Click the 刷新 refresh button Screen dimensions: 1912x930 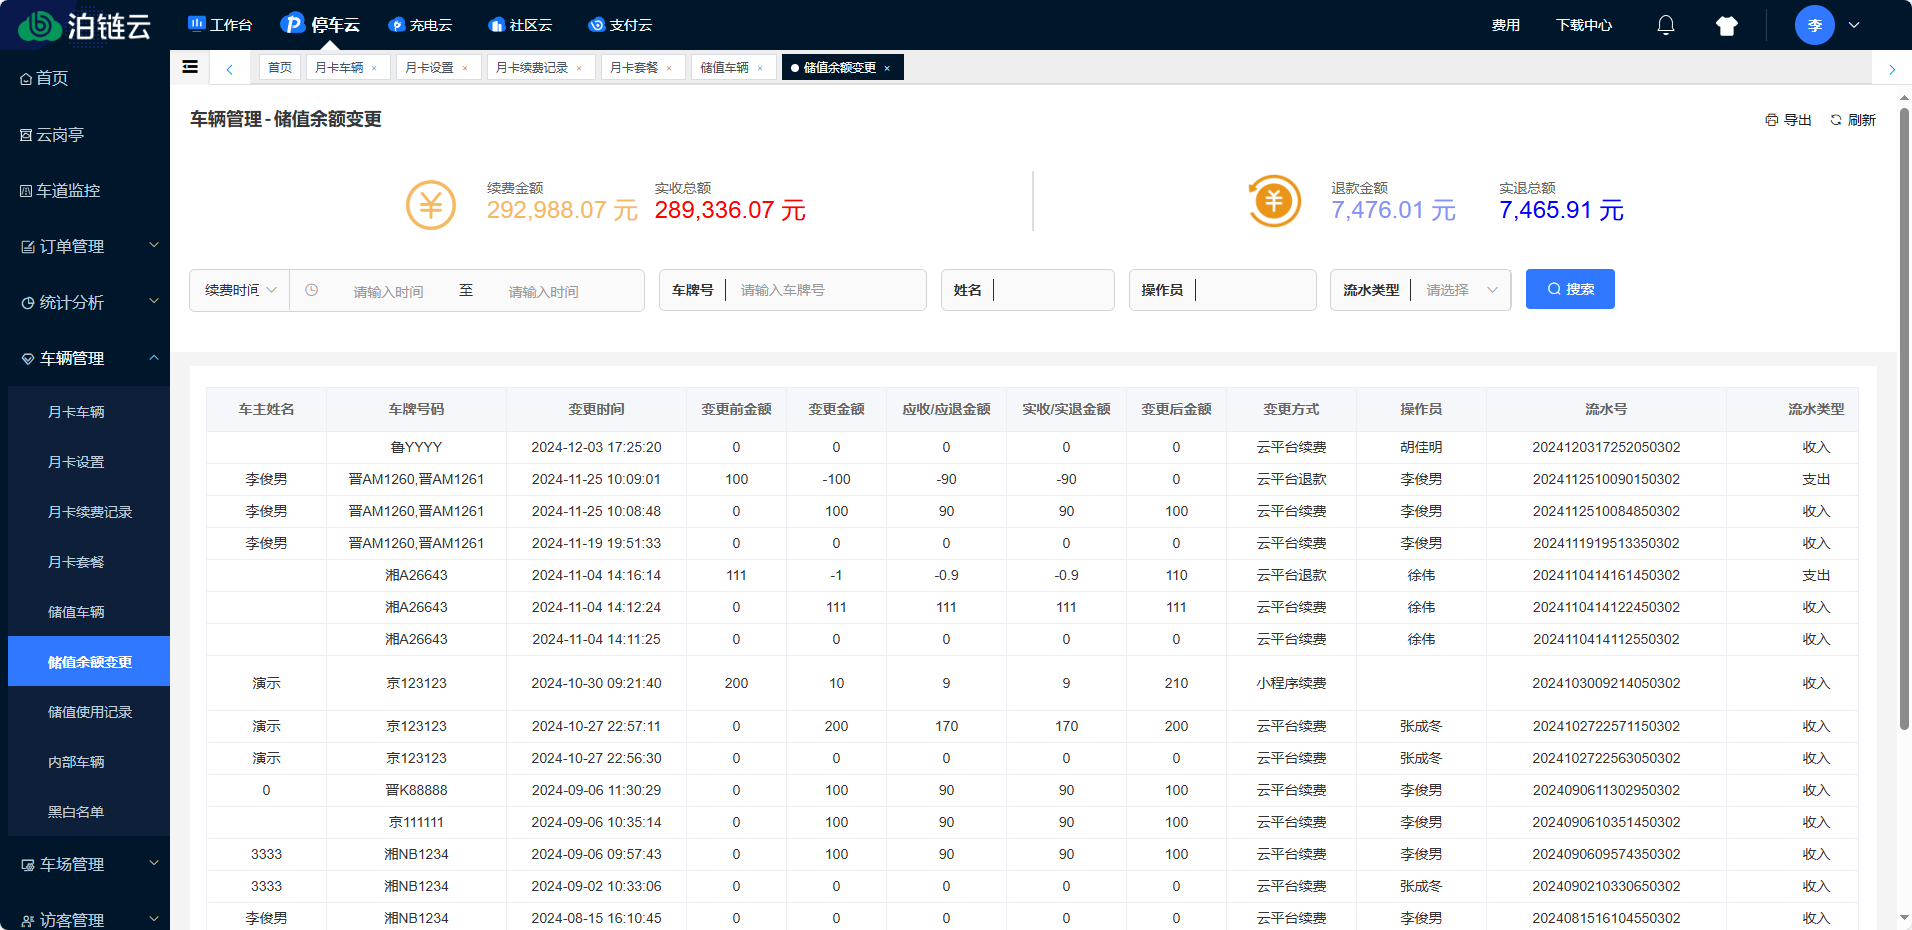pyautogui.click(x=1853, y=120)
